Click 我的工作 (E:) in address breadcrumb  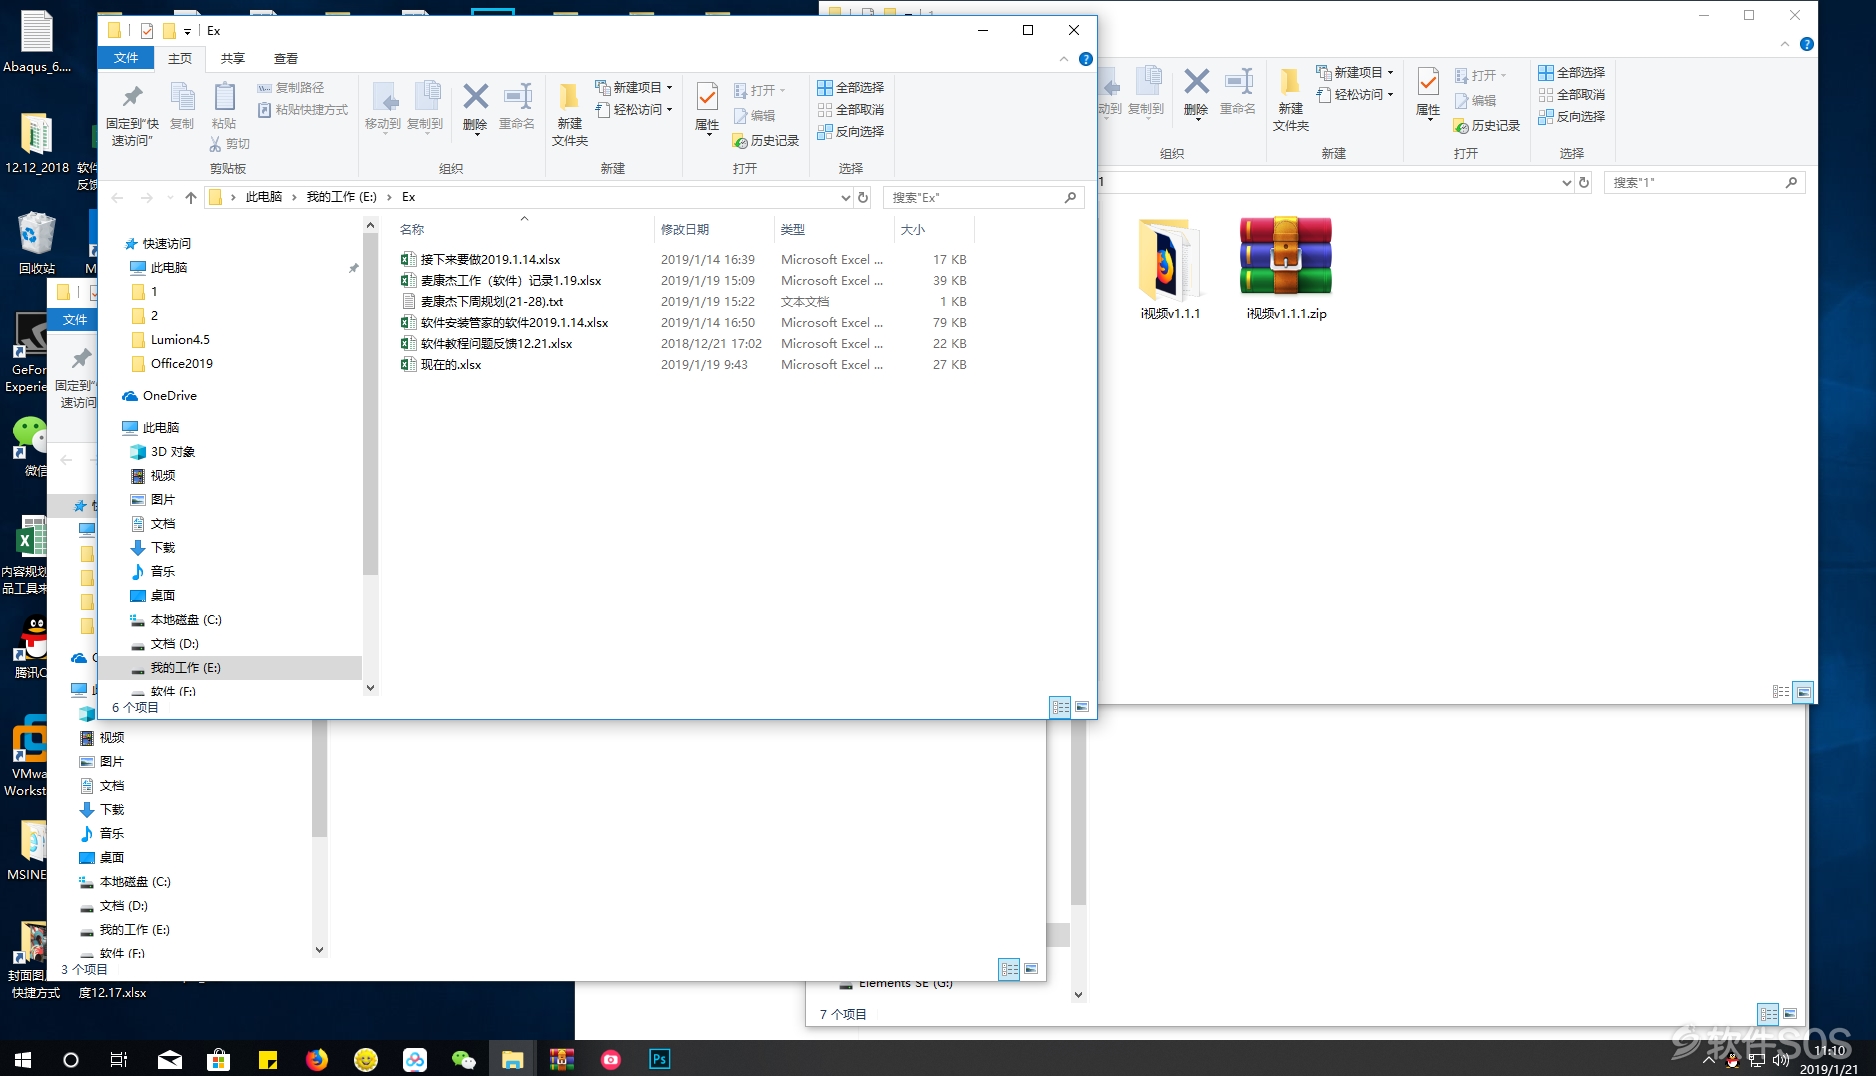342,198
